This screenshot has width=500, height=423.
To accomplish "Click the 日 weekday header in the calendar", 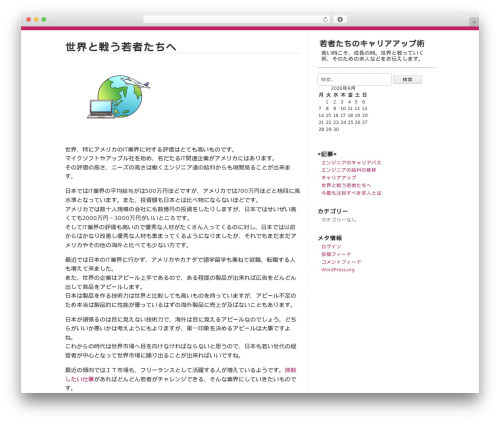I will [364, 95].
